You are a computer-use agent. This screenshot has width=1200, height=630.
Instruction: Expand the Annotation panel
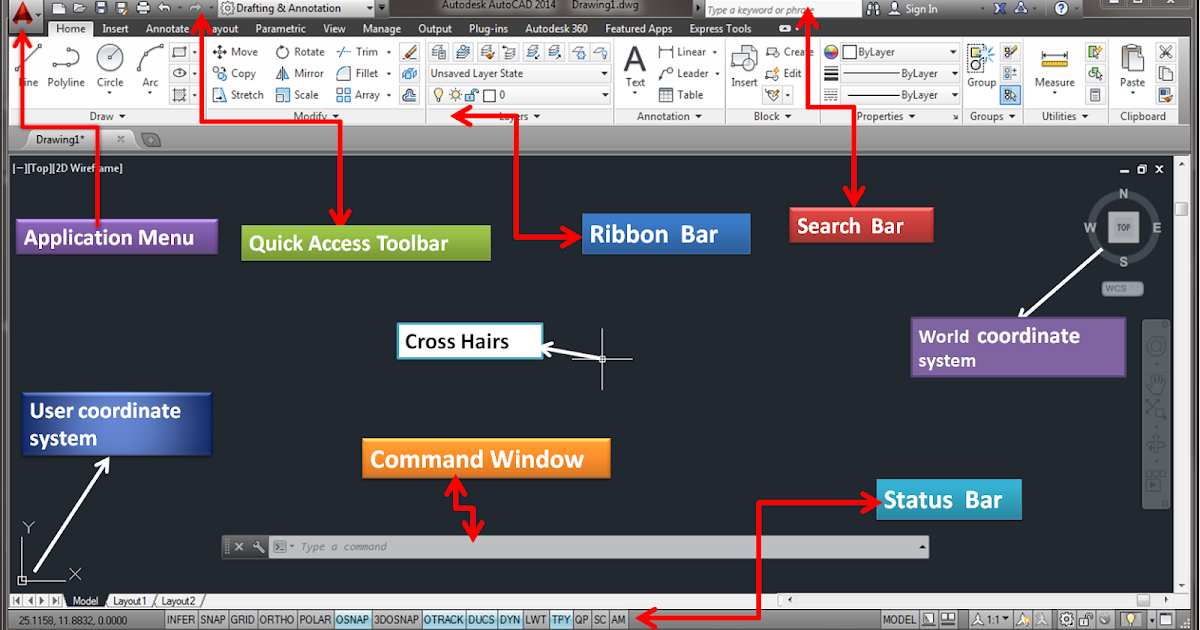[669, 117]
